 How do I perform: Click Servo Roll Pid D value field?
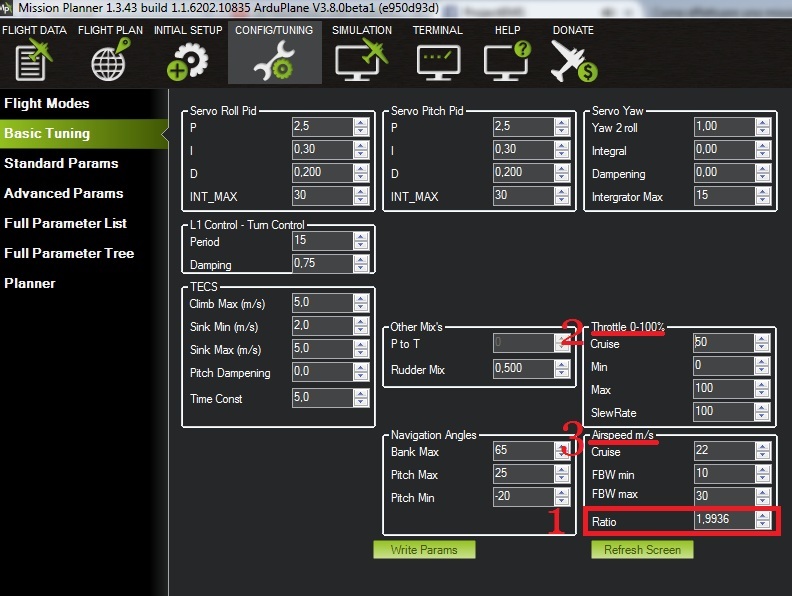(322, 172)
